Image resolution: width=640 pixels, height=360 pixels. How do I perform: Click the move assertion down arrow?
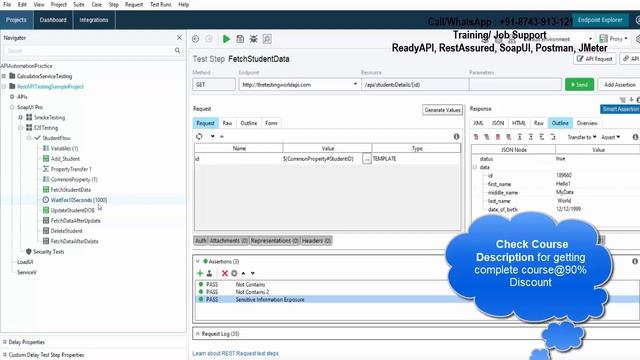tap(253, 273)
